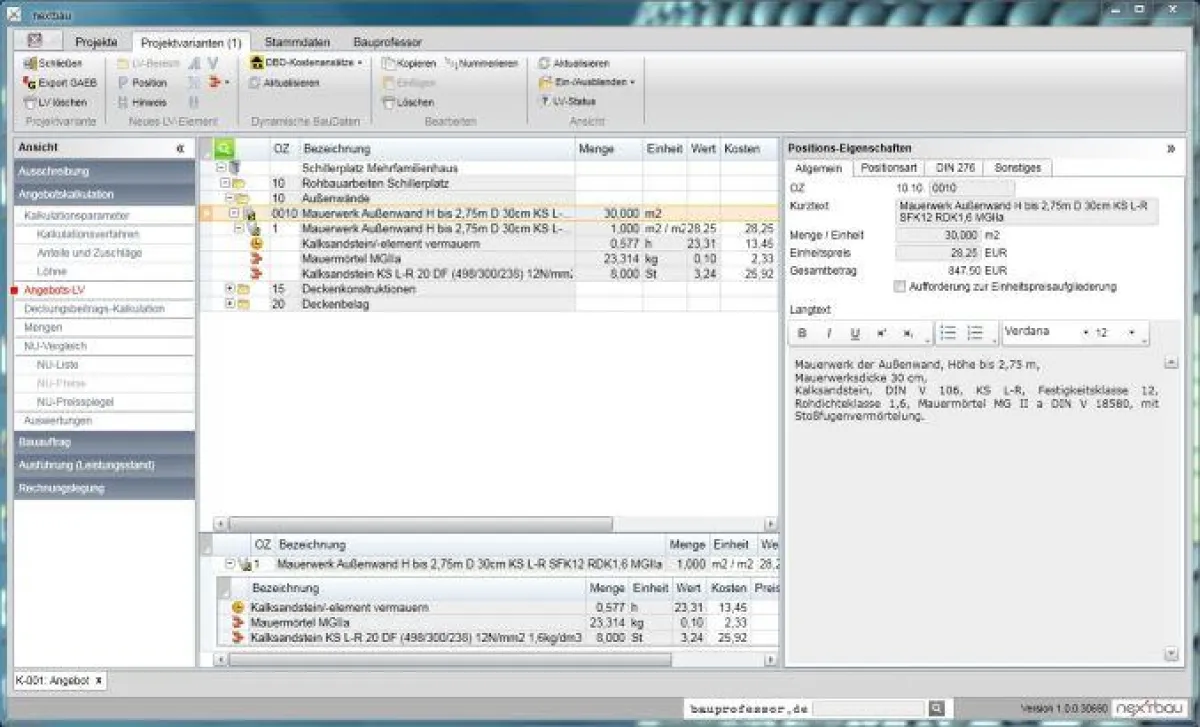
Task: Click the Export GAEB toolbar icon
Action: [30, 83]
